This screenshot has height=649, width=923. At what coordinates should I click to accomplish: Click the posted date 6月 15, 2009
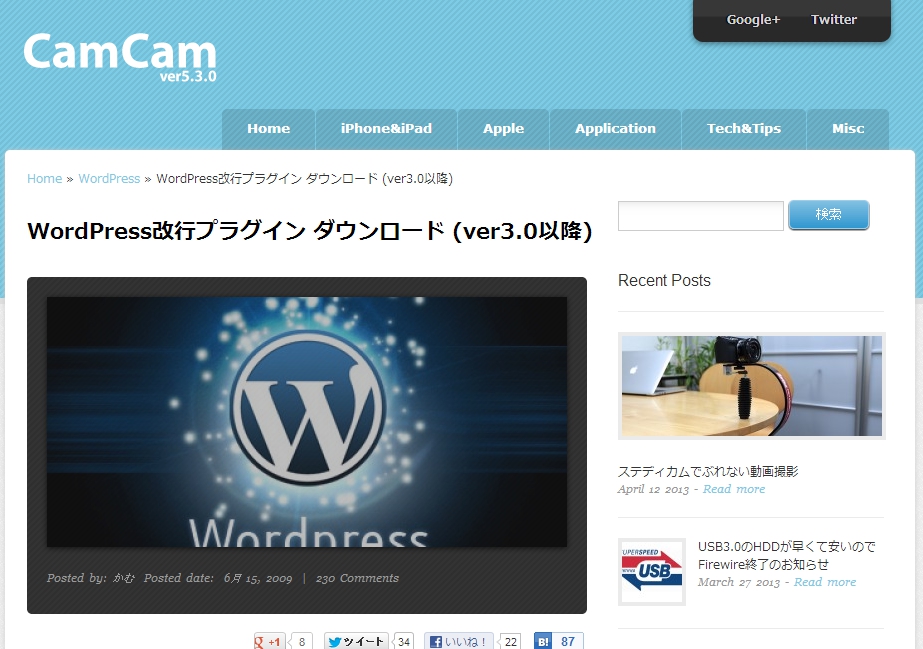point(258,578)
